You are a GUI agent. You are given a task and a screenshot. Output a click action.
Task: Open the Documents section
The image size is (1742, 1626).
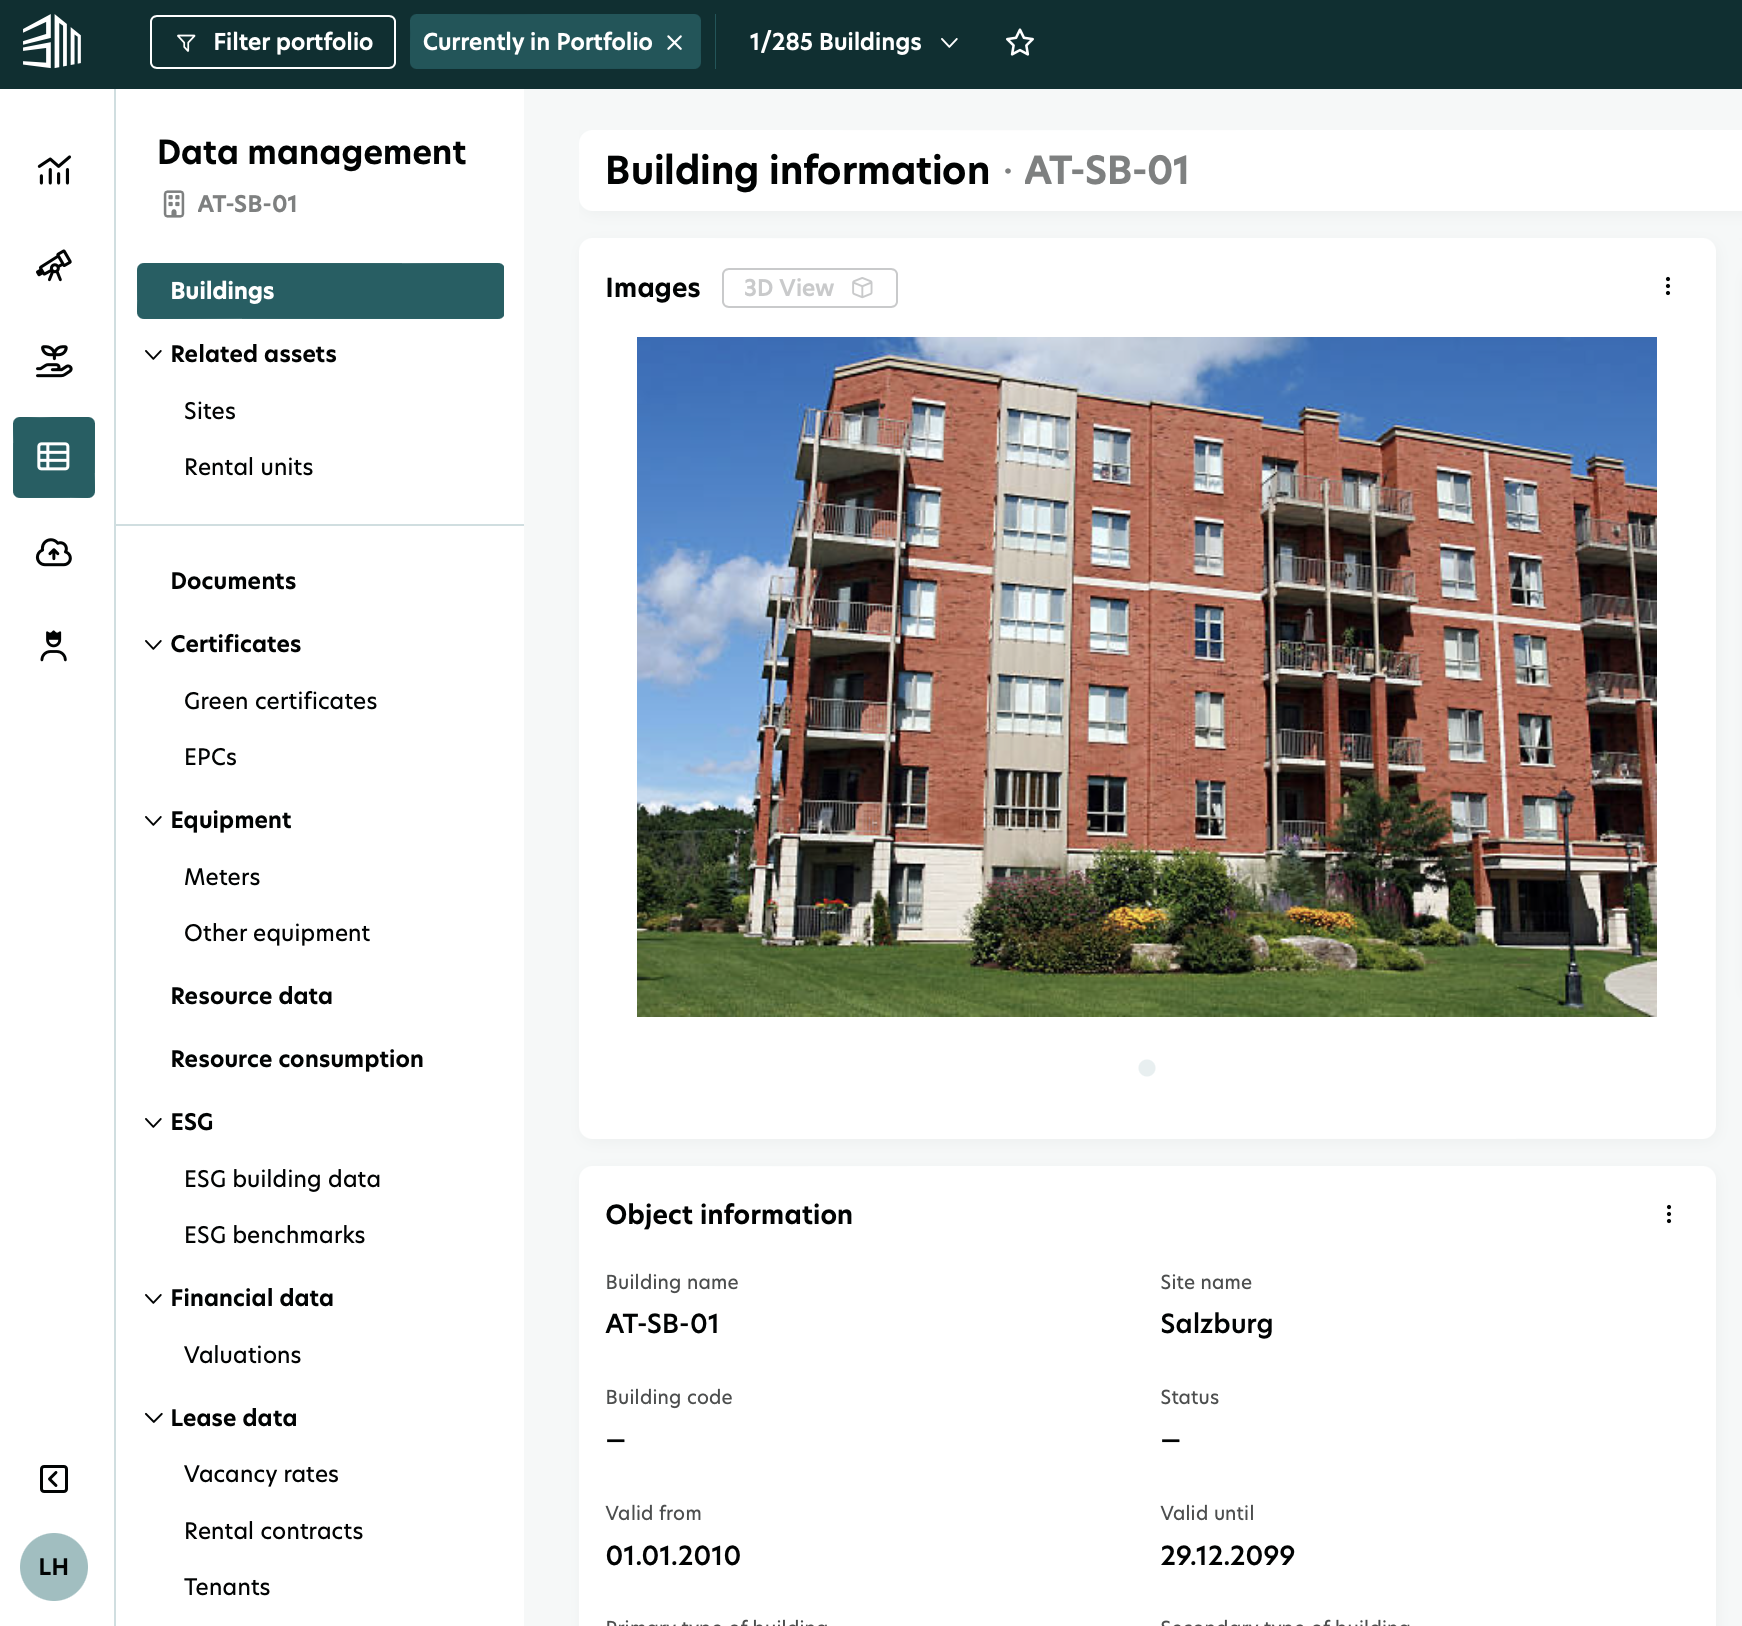coord(233,581)
